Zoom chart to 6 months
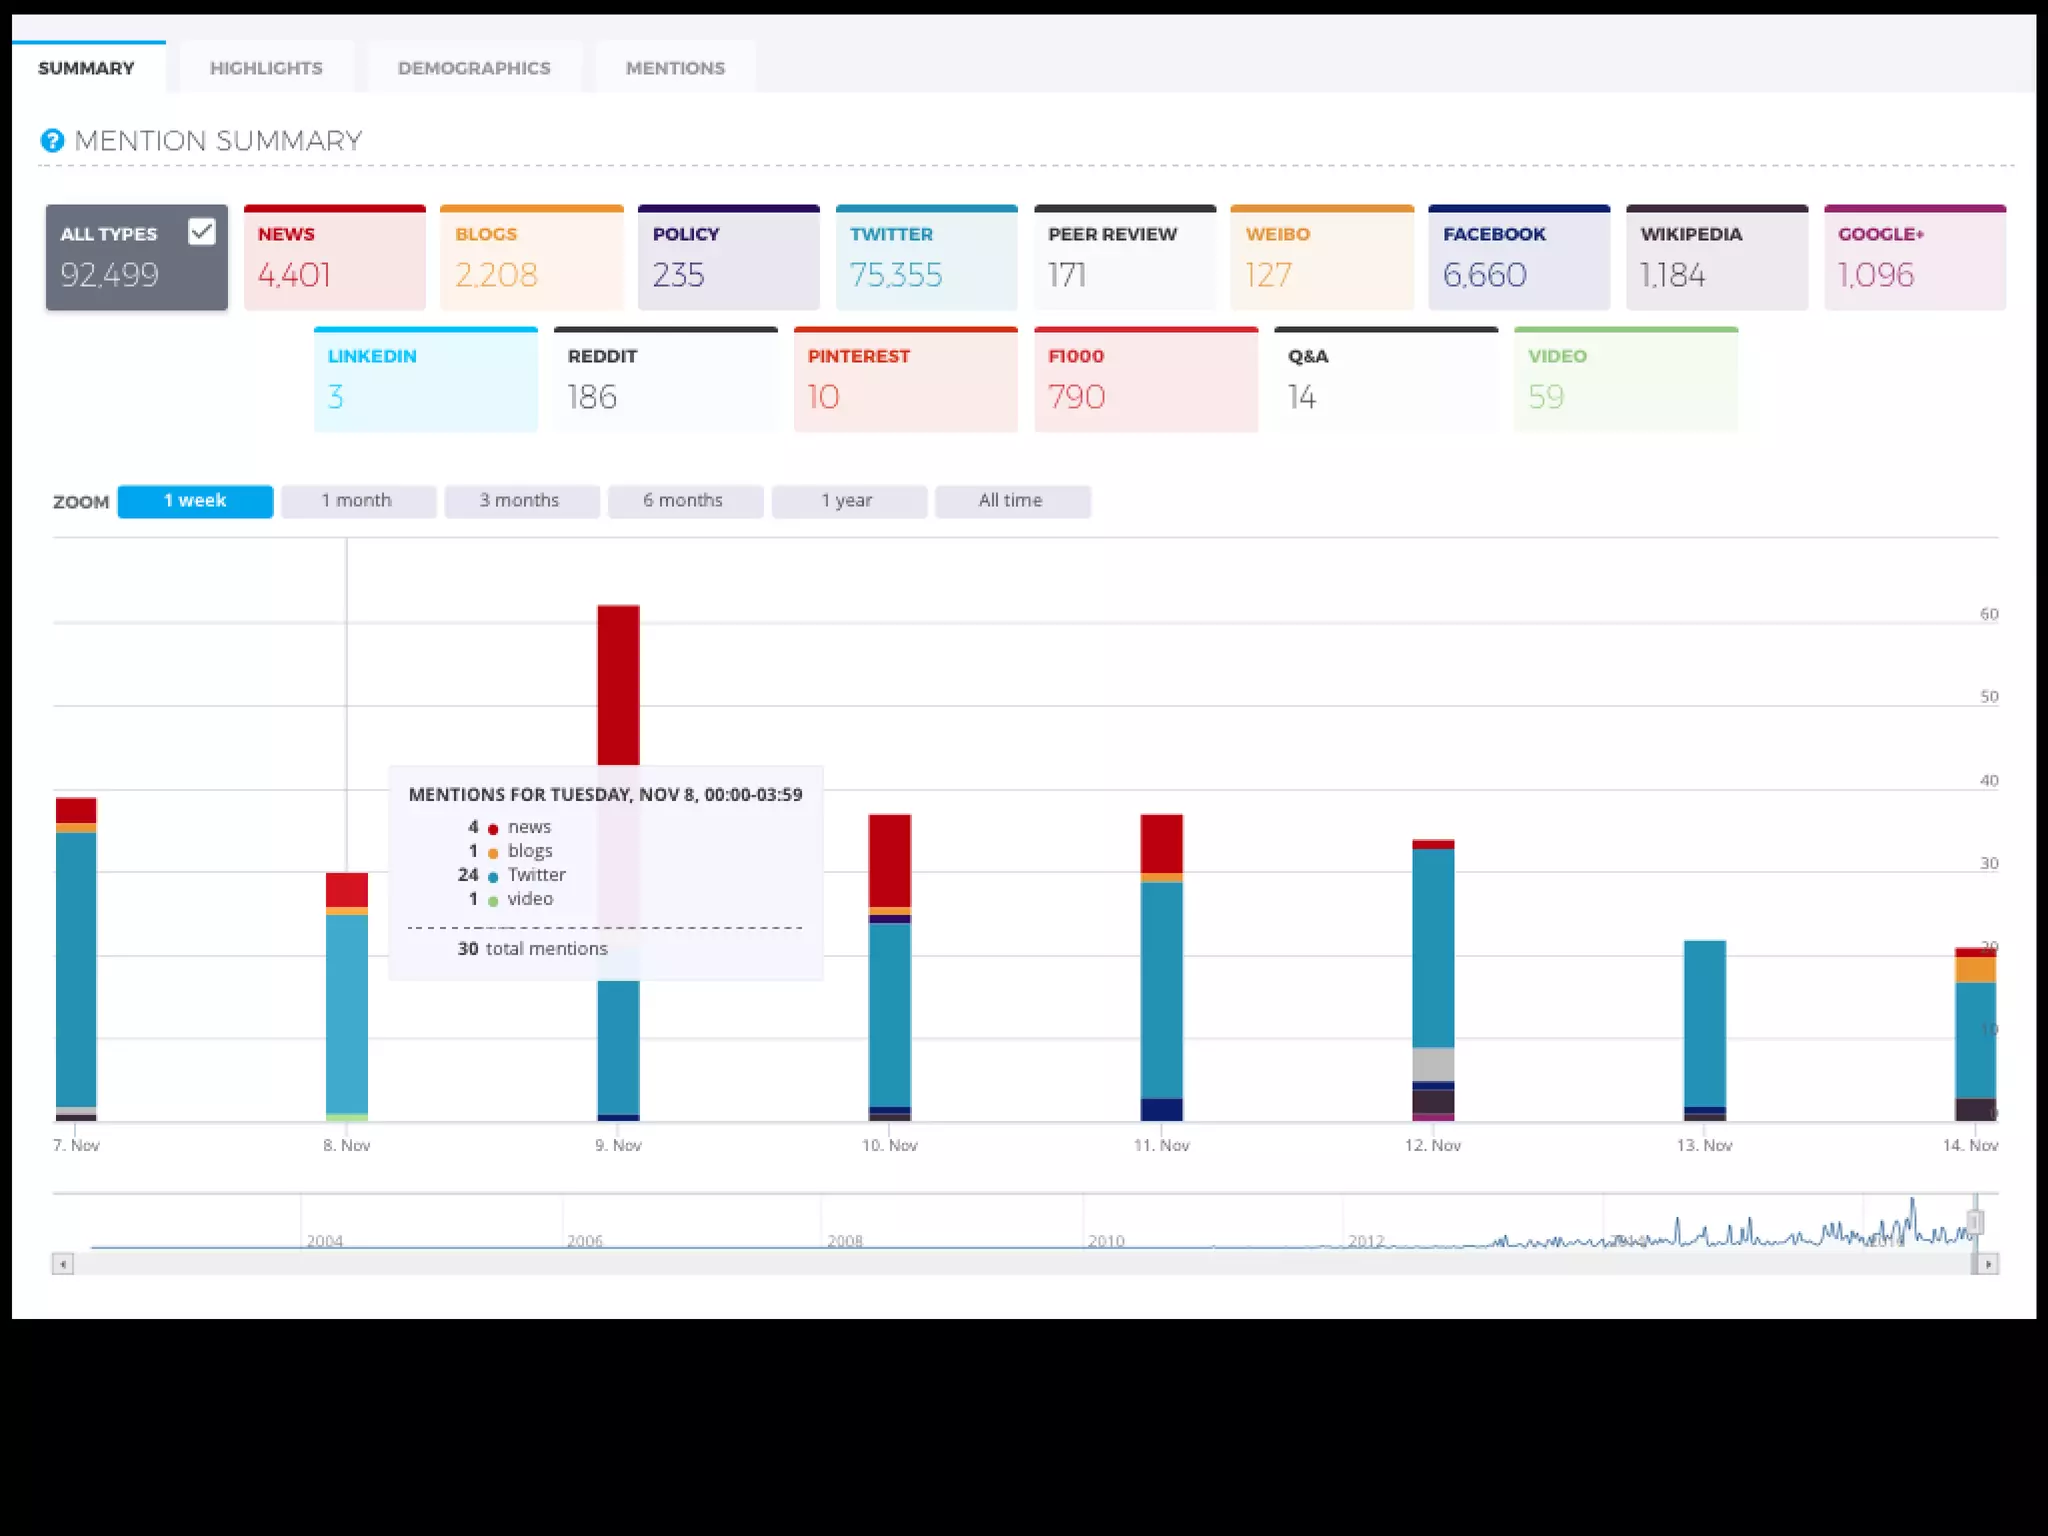Screen dimensions: 2048x1536 point(684,501)
